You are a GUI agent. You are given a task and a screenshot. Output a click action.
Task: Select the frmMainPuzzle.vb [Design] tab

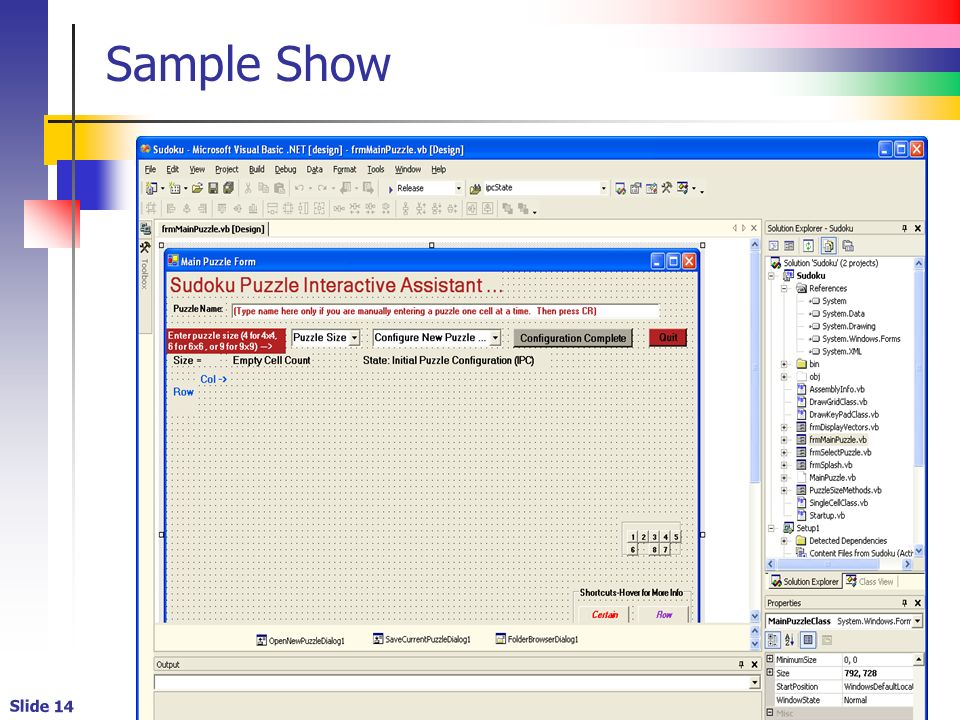tap(212, 229)
